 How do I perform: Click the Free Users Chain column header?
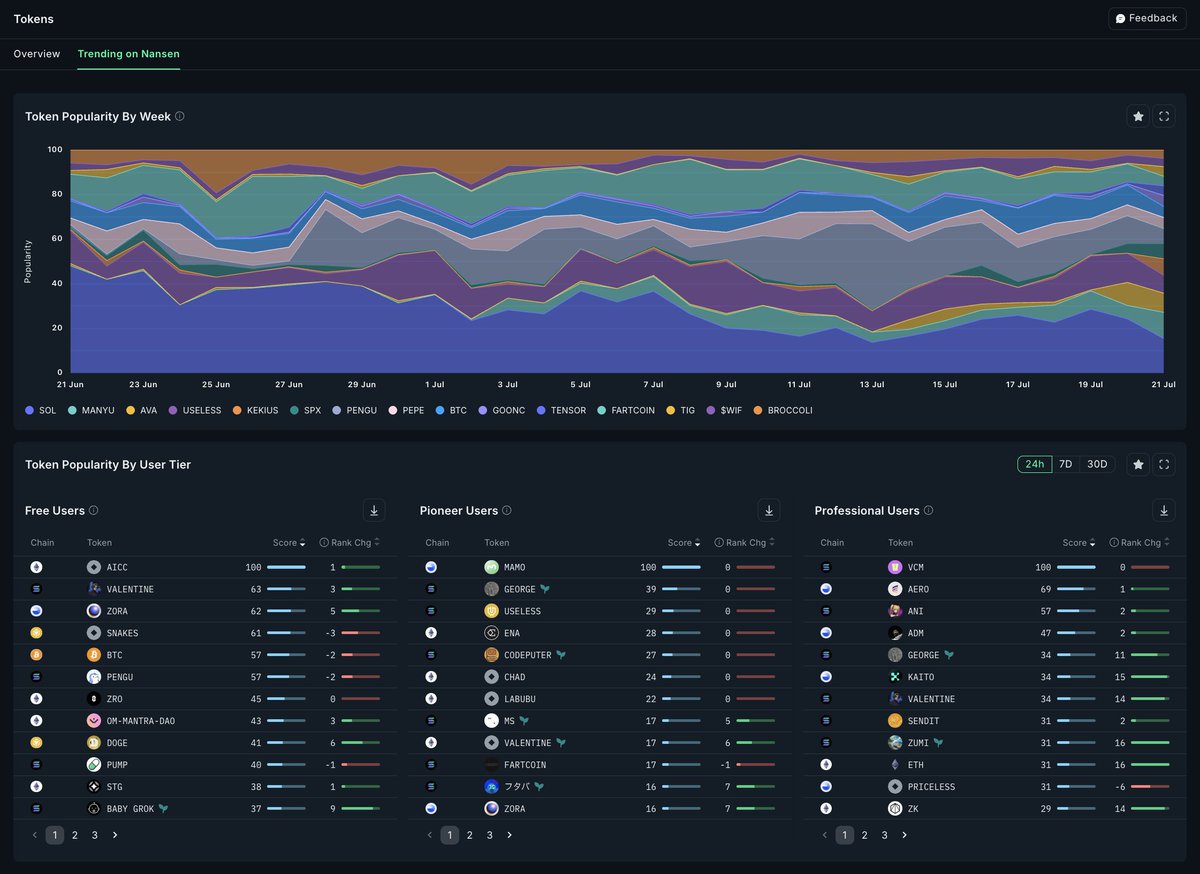coord(43,543)
